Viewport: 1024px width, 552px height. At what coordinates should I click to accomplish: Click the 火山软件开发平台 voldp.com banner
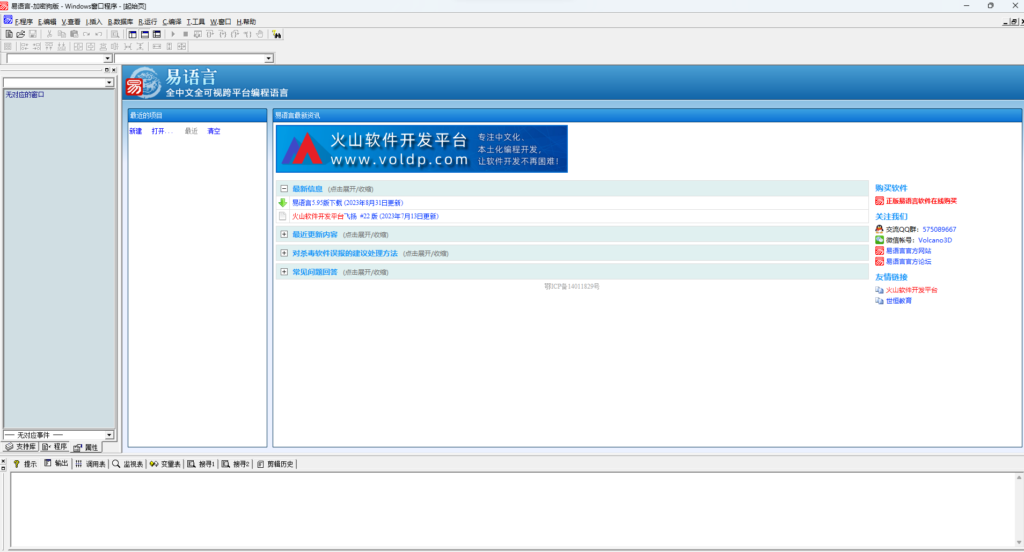point(421,148)
